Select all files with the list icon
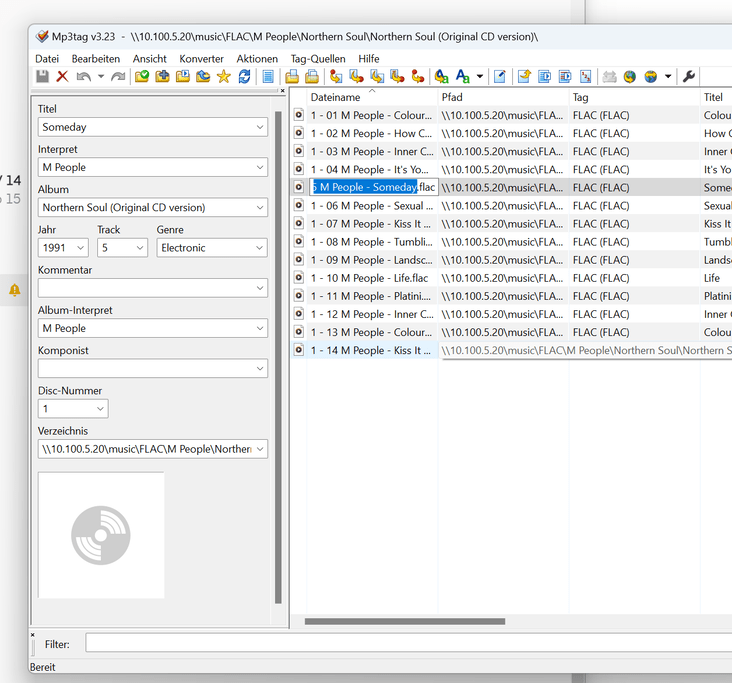Screen dimensions: 732x683 (268, 76)
